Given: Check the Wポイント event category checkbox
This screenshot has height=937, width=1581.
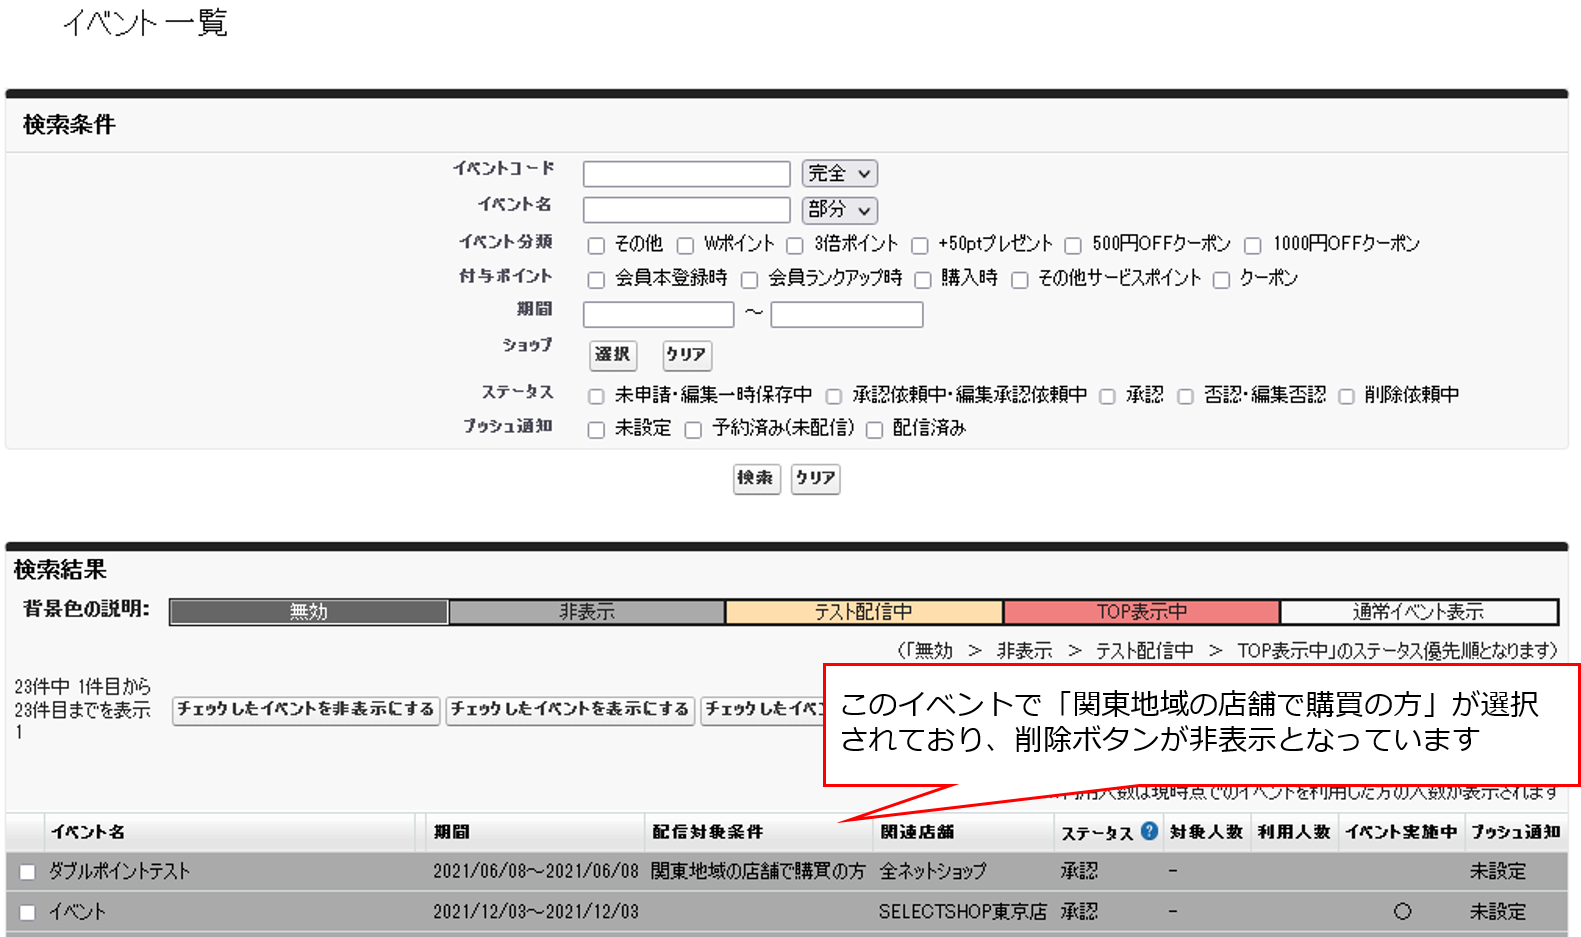Looking at the screenshot, I should pyautogui.click(x=685, y=245).
